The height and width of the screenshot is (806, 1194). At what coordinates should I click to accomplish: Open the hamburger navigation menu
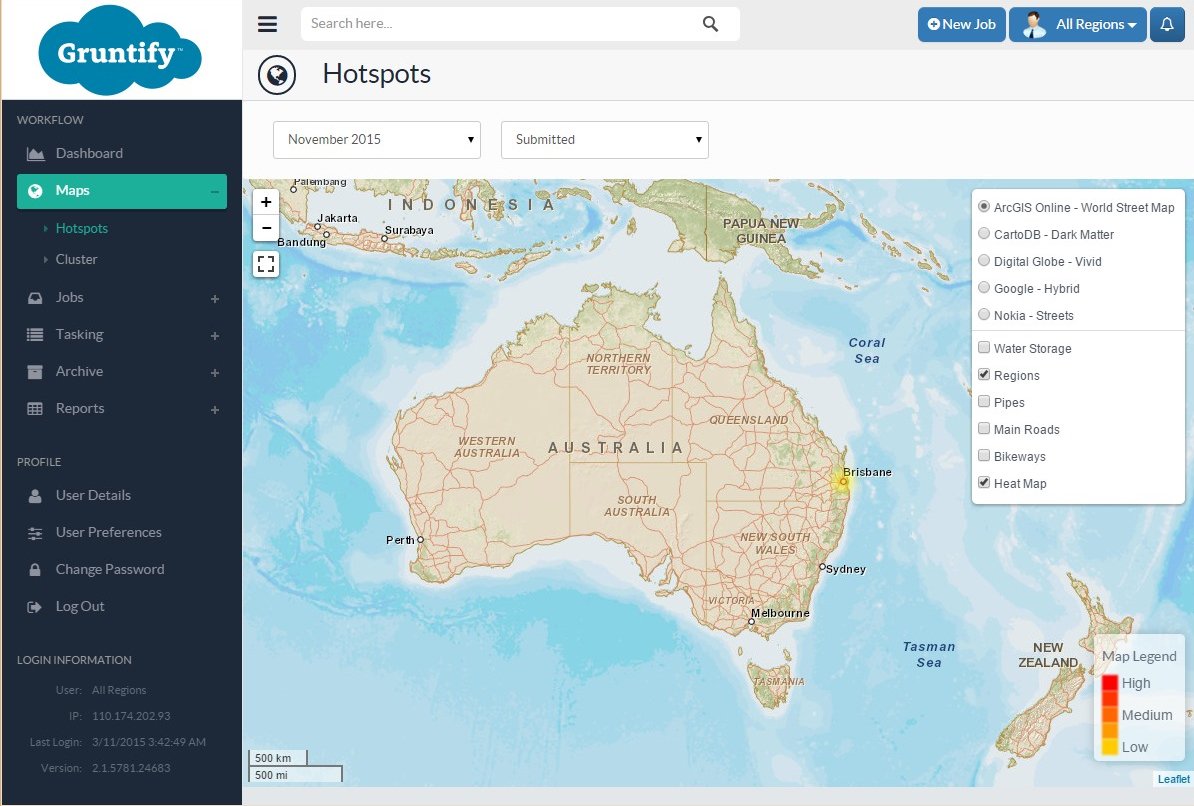point(267,24)
